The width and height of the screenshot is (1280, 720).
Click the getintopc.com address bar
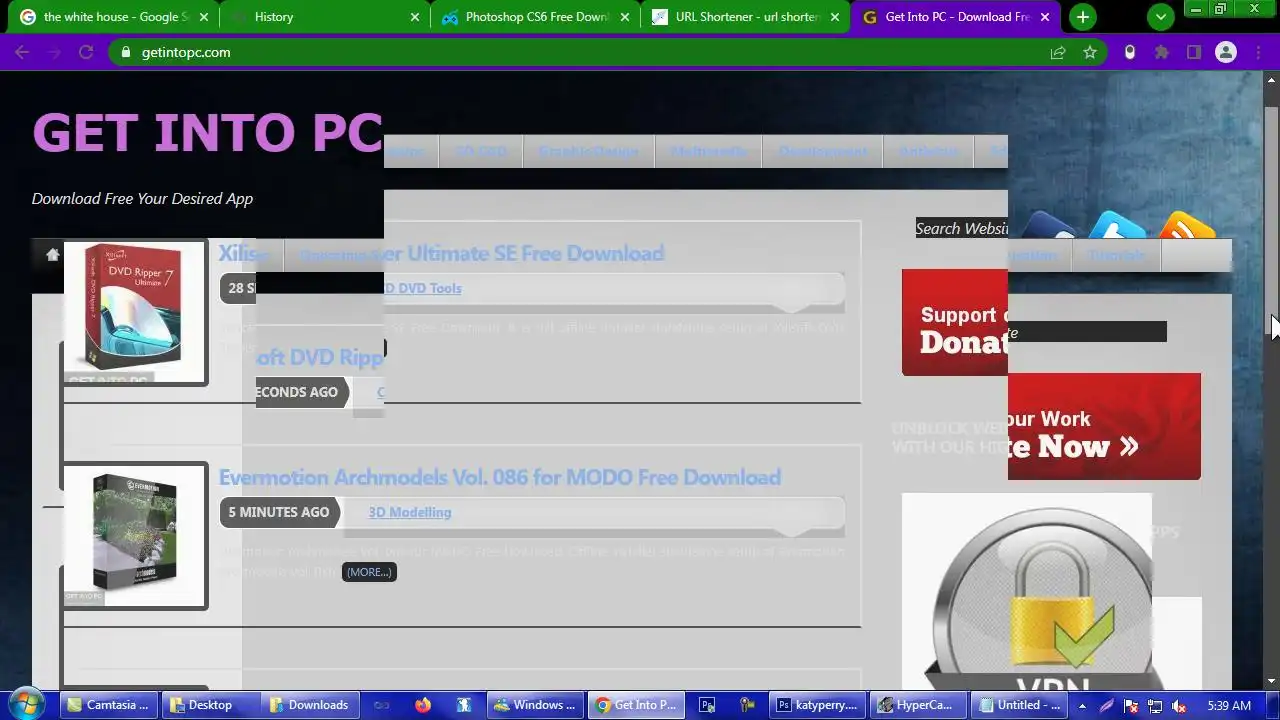608,52
